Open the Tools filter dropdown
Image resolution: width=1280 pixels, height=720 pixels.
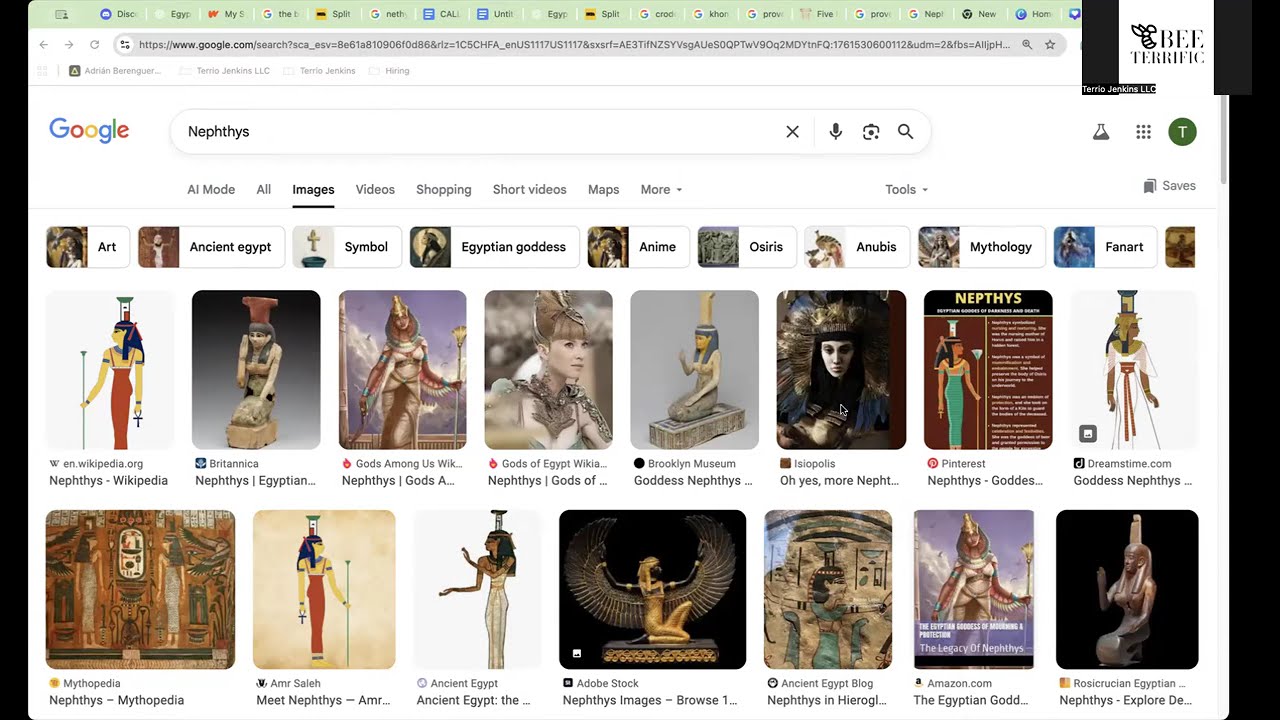[906, 190]
